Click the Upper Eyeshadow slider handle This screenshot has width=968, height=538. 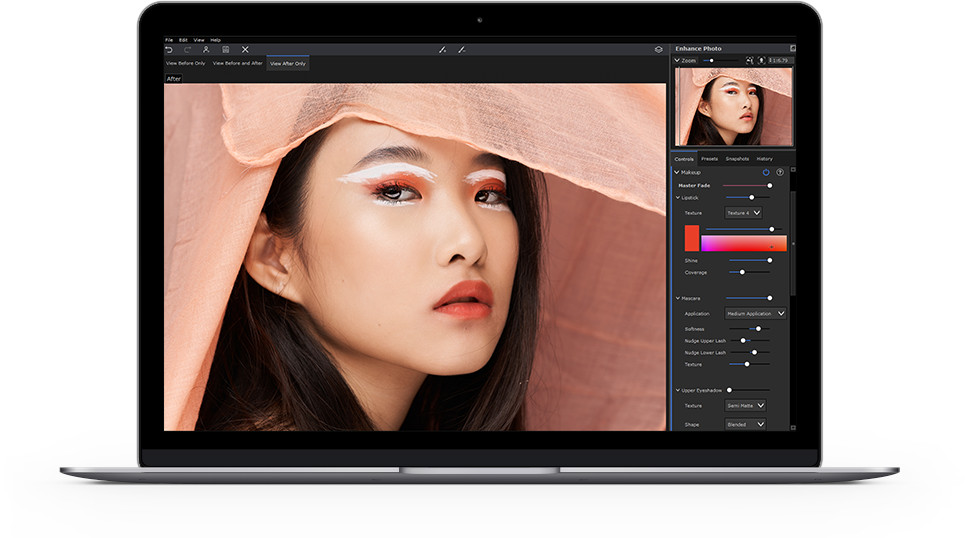730,390
